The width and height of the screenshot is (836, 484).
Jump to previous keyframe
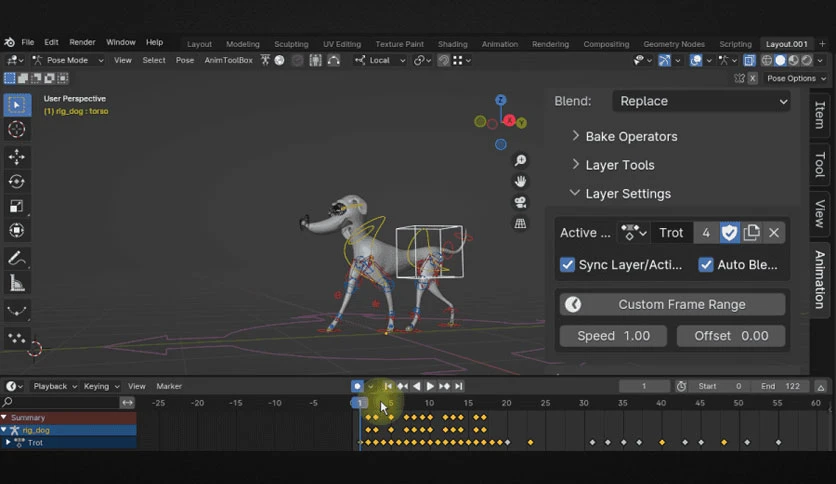click(x=403, y=386)
